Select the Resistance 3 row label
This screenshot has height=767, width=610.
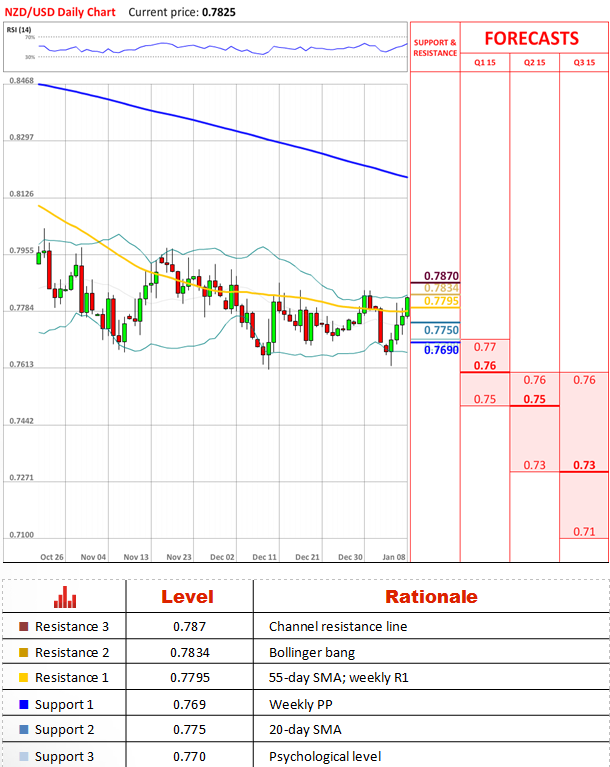tap(72, 627)
